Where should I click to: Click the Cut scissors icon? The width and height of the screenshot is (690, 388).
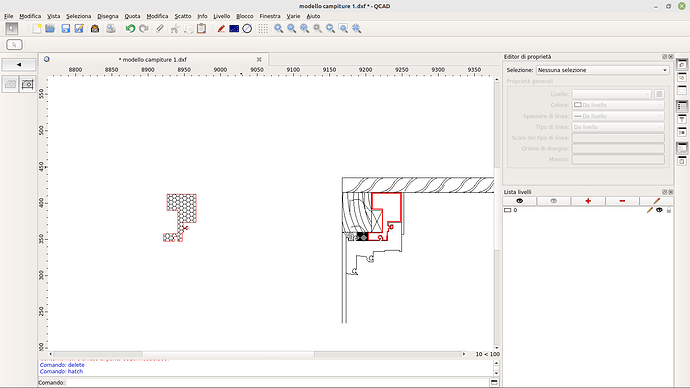point(175,29)
